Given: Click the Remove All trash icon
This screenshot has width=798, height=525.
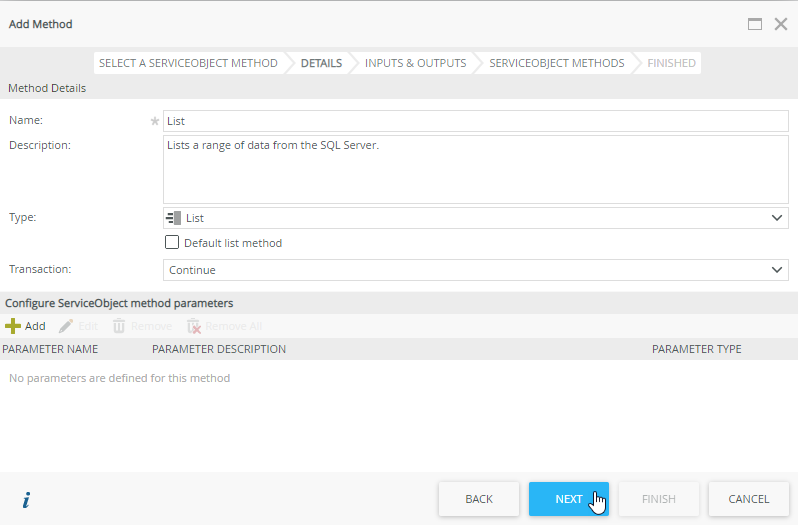Looking at the screenshot, I should pos(194,326).
